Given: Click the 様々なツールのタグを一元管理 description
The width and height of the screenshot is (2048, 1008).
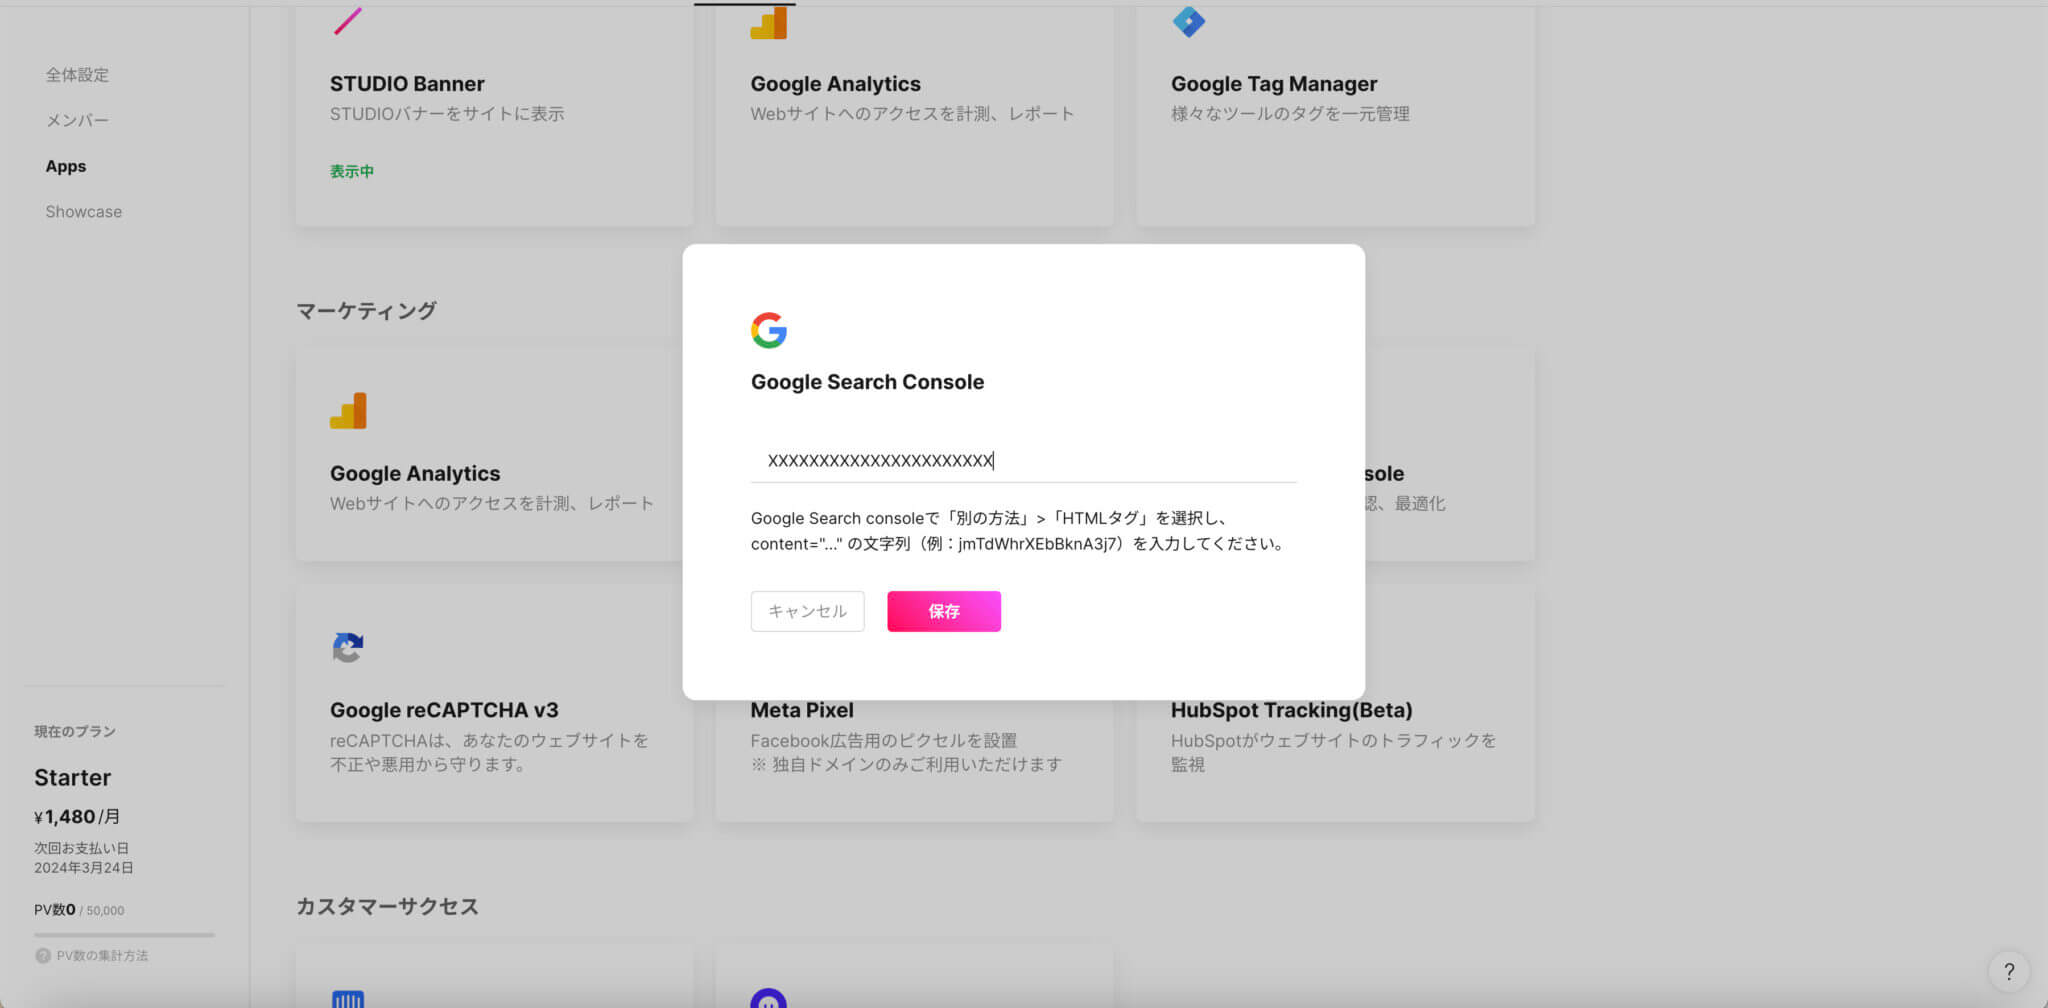Looking at the screenshot, I should point(1290,114).
